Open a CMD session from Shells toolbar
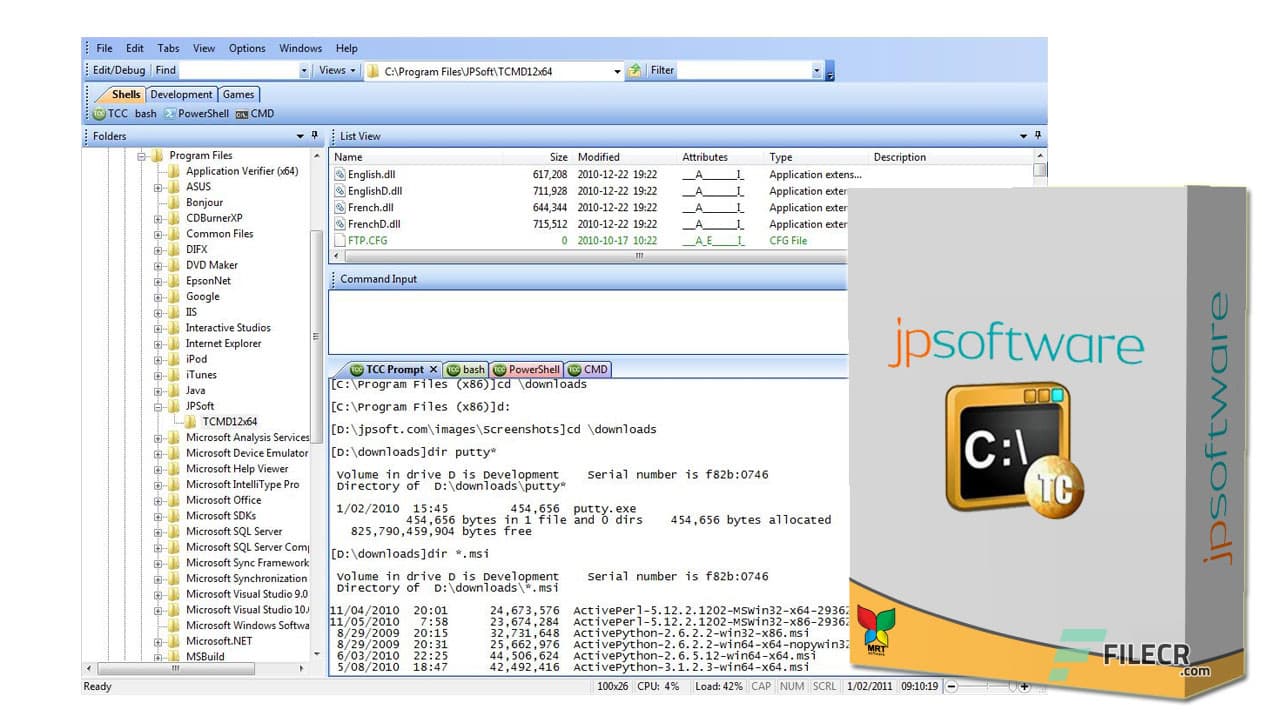This screenshot has height=720, width=1280. pos(259,113)
